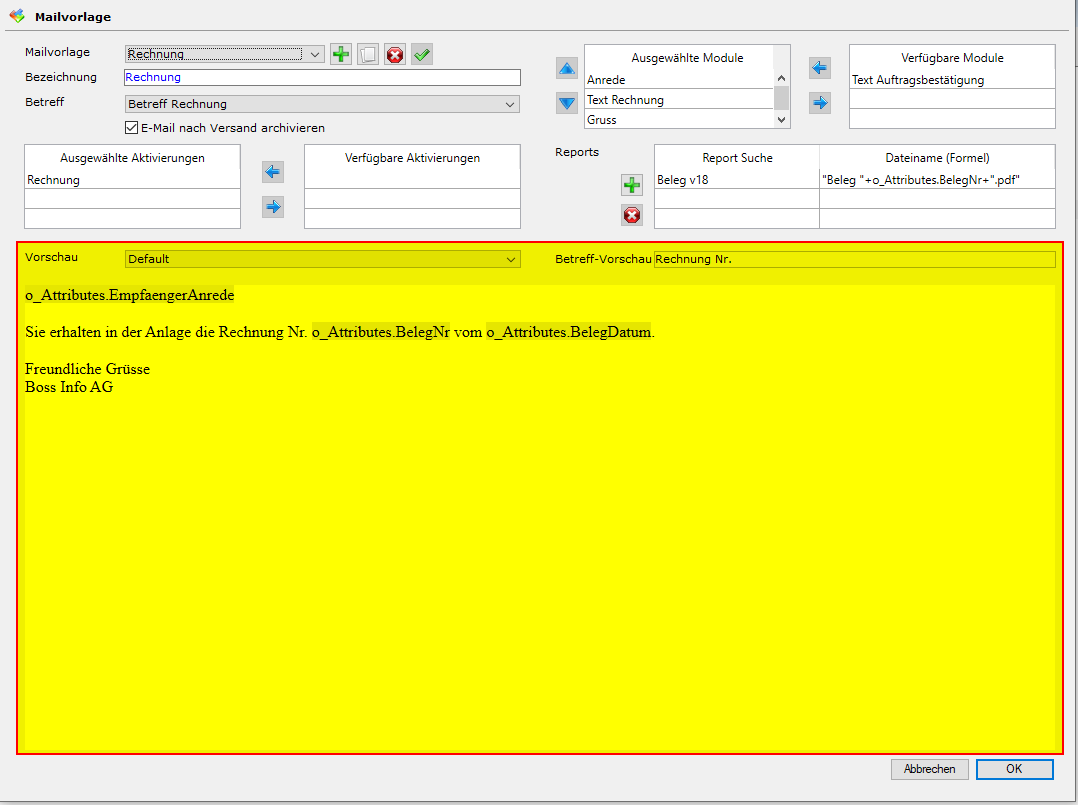Screen dimensions: 1078x805
Task: Click left arrow between the Aktivierungen lists
Action: [x=273, y=173]
